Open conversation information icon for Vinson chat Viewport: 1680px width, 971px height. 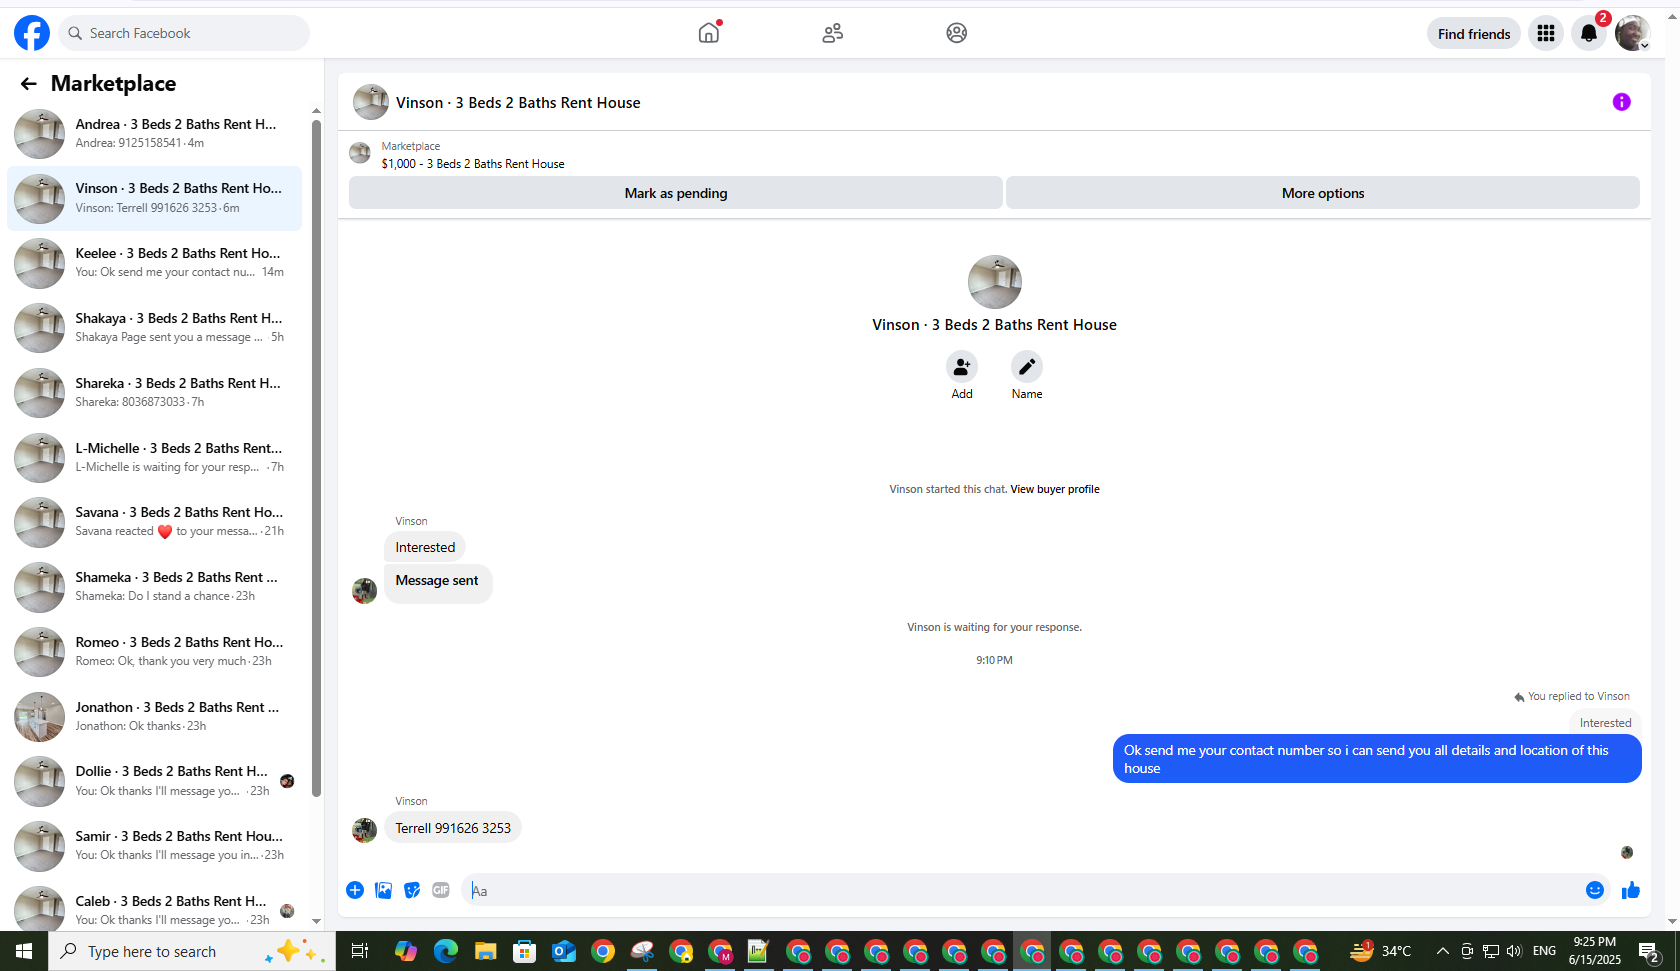[1622, 102]
